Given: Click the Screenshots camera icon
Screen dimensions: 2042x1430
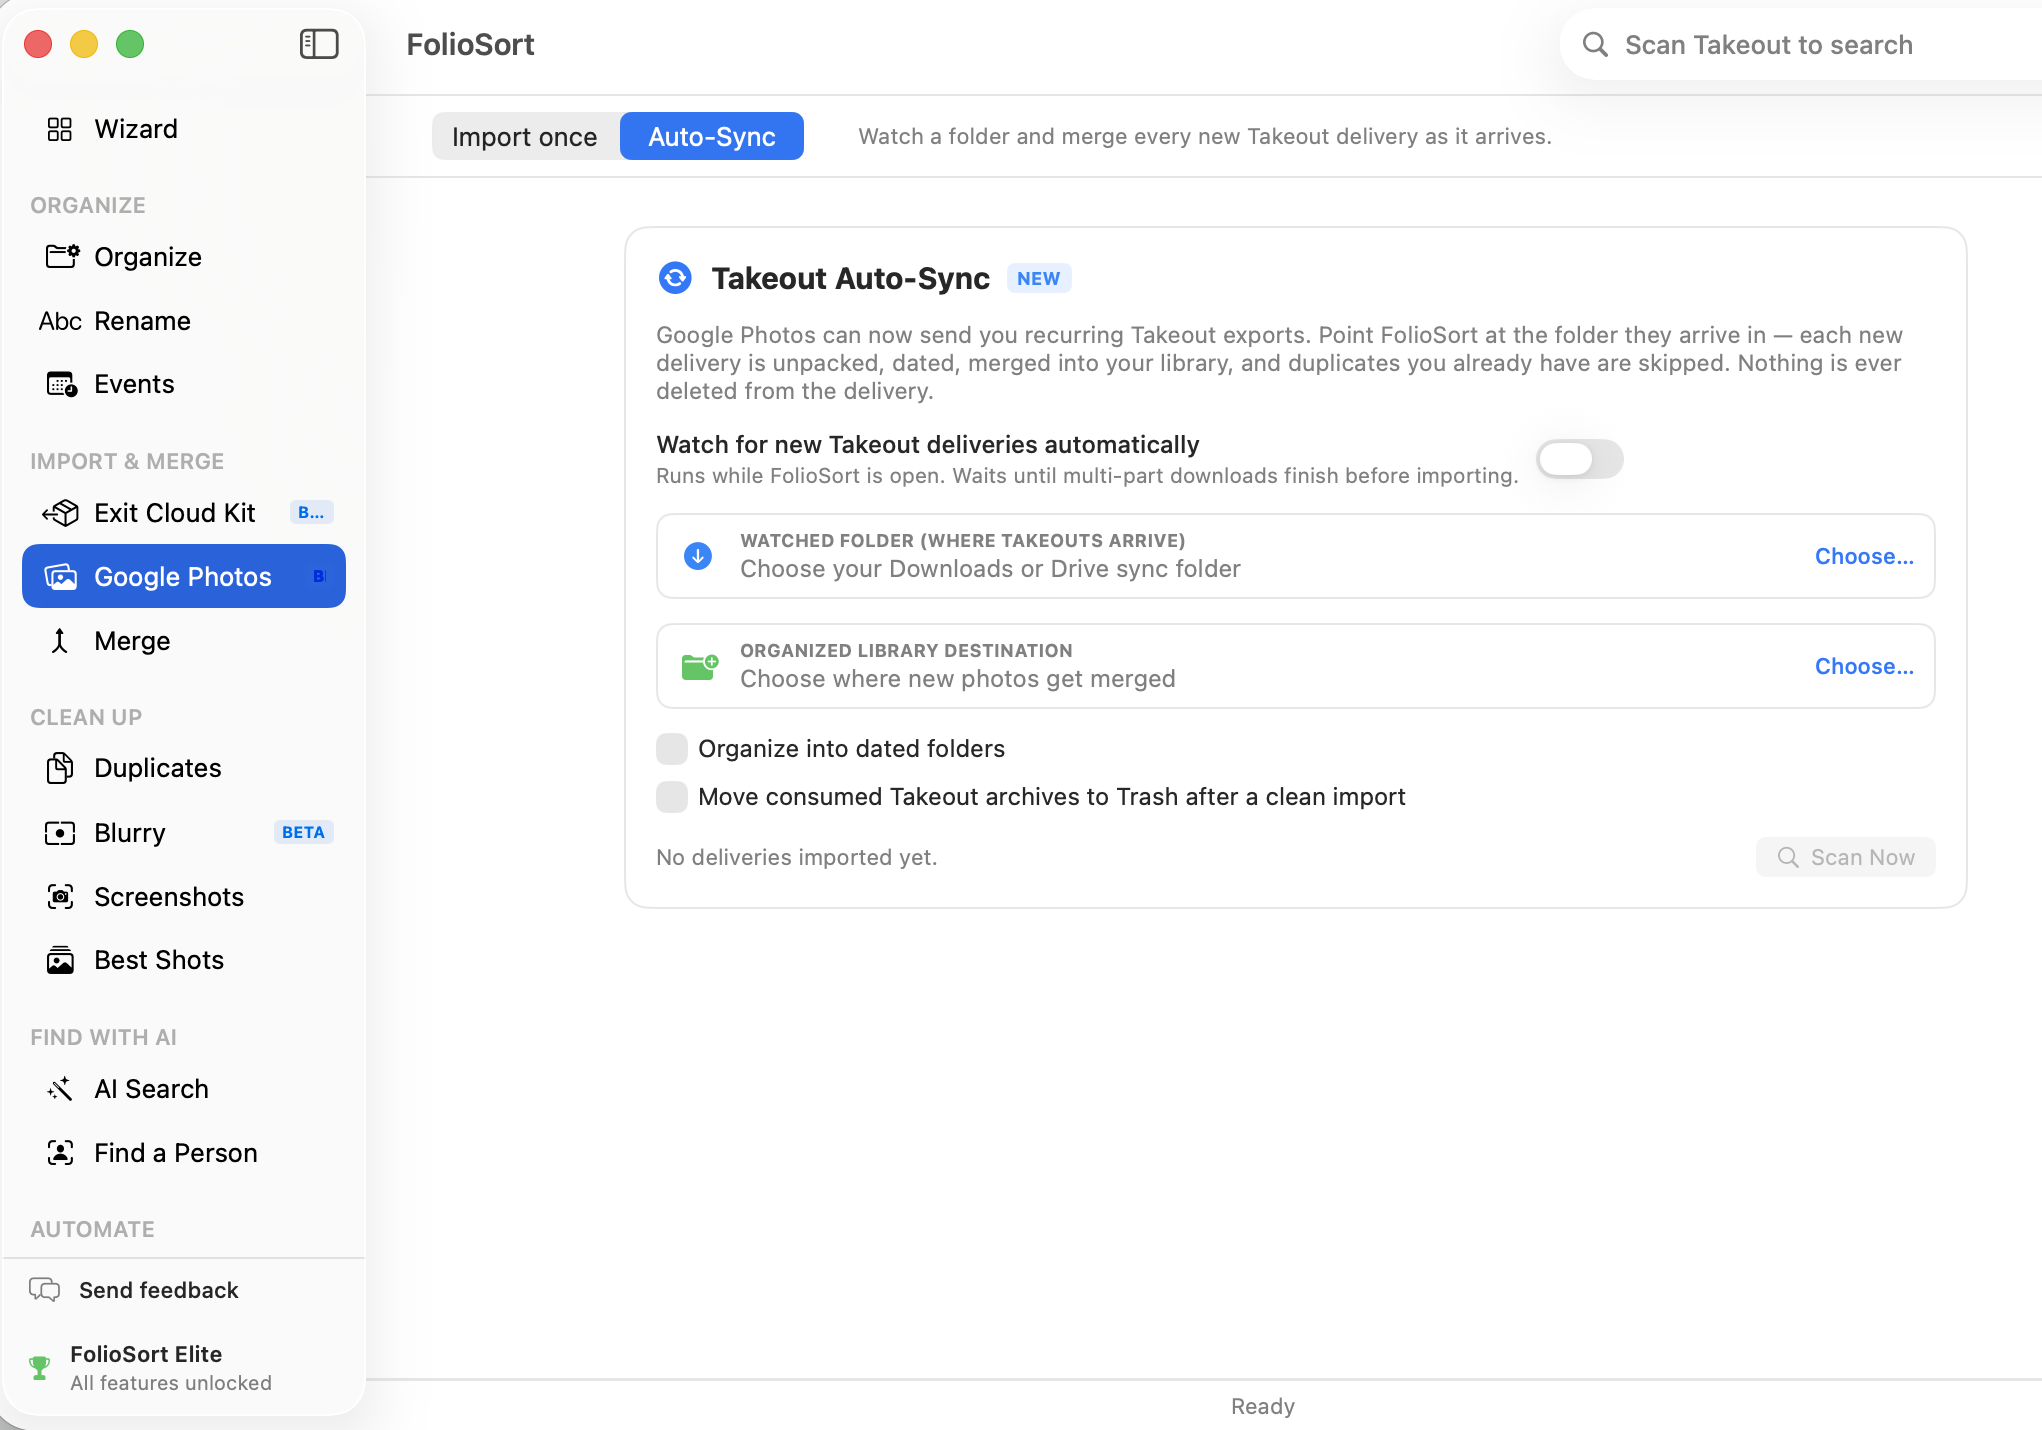Looking at the screenshot, I should [x=61, y=897].
